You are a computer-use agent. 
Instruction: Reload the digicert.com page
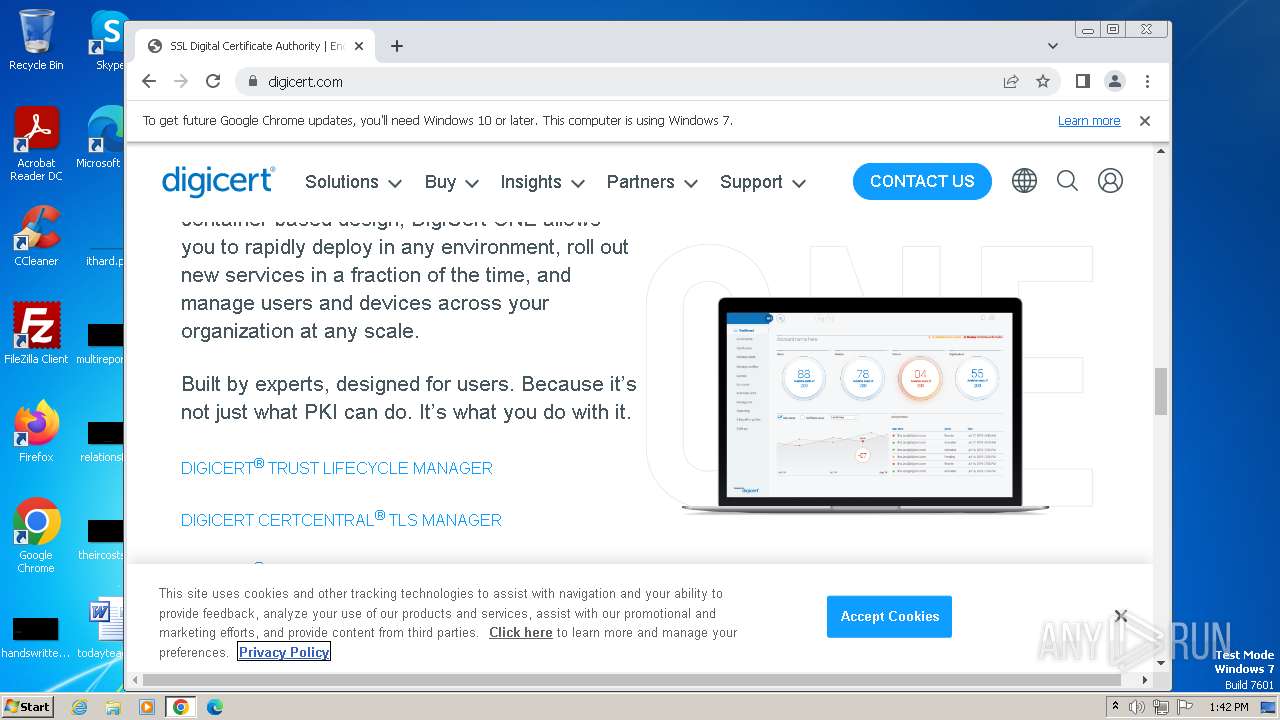213,81
